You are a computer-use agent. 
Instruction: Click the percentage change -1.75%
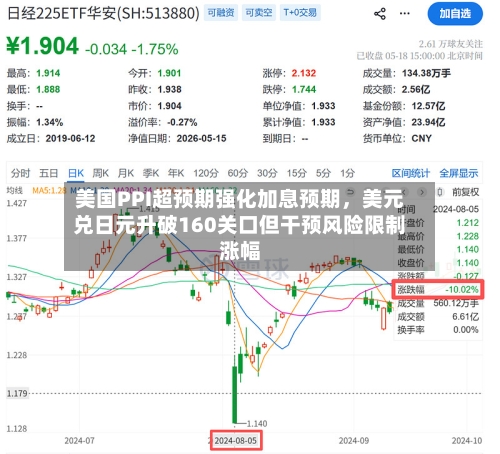tap(155, 49)
